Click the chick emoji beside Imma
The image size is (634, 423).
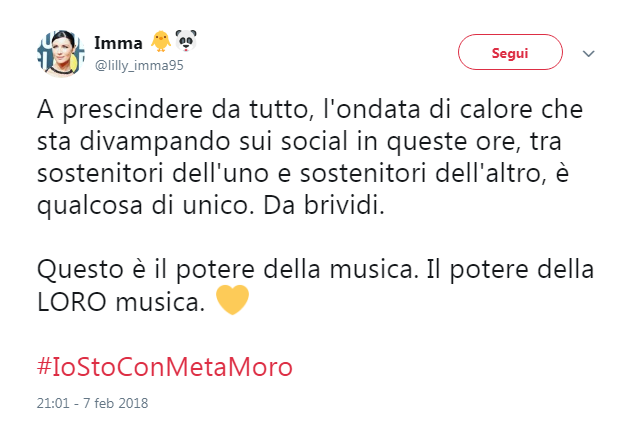point(160,42)
